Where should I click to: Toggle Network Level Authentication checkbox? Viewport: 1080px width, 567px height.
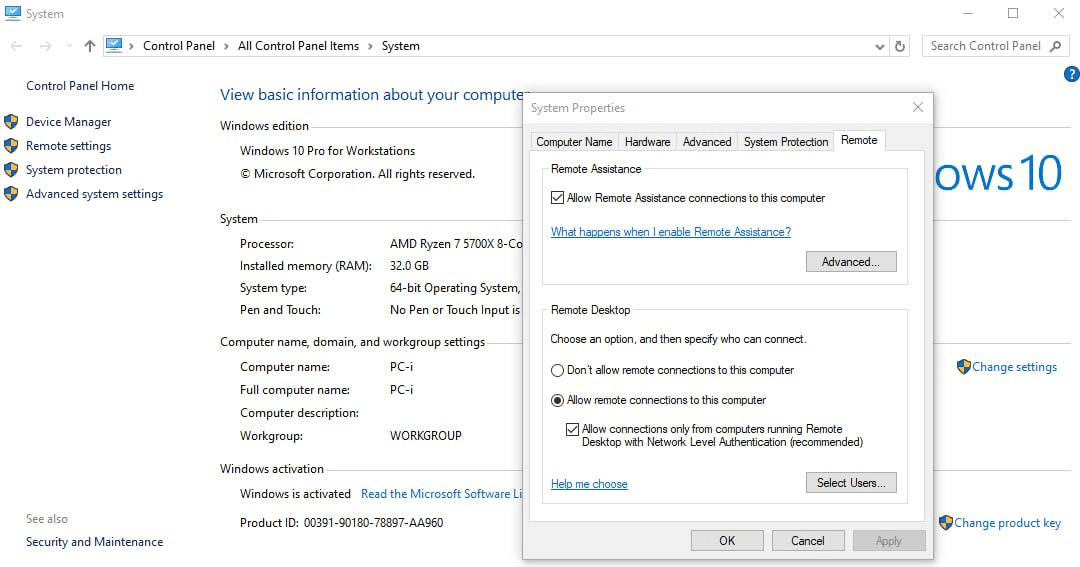click(572, 429)
